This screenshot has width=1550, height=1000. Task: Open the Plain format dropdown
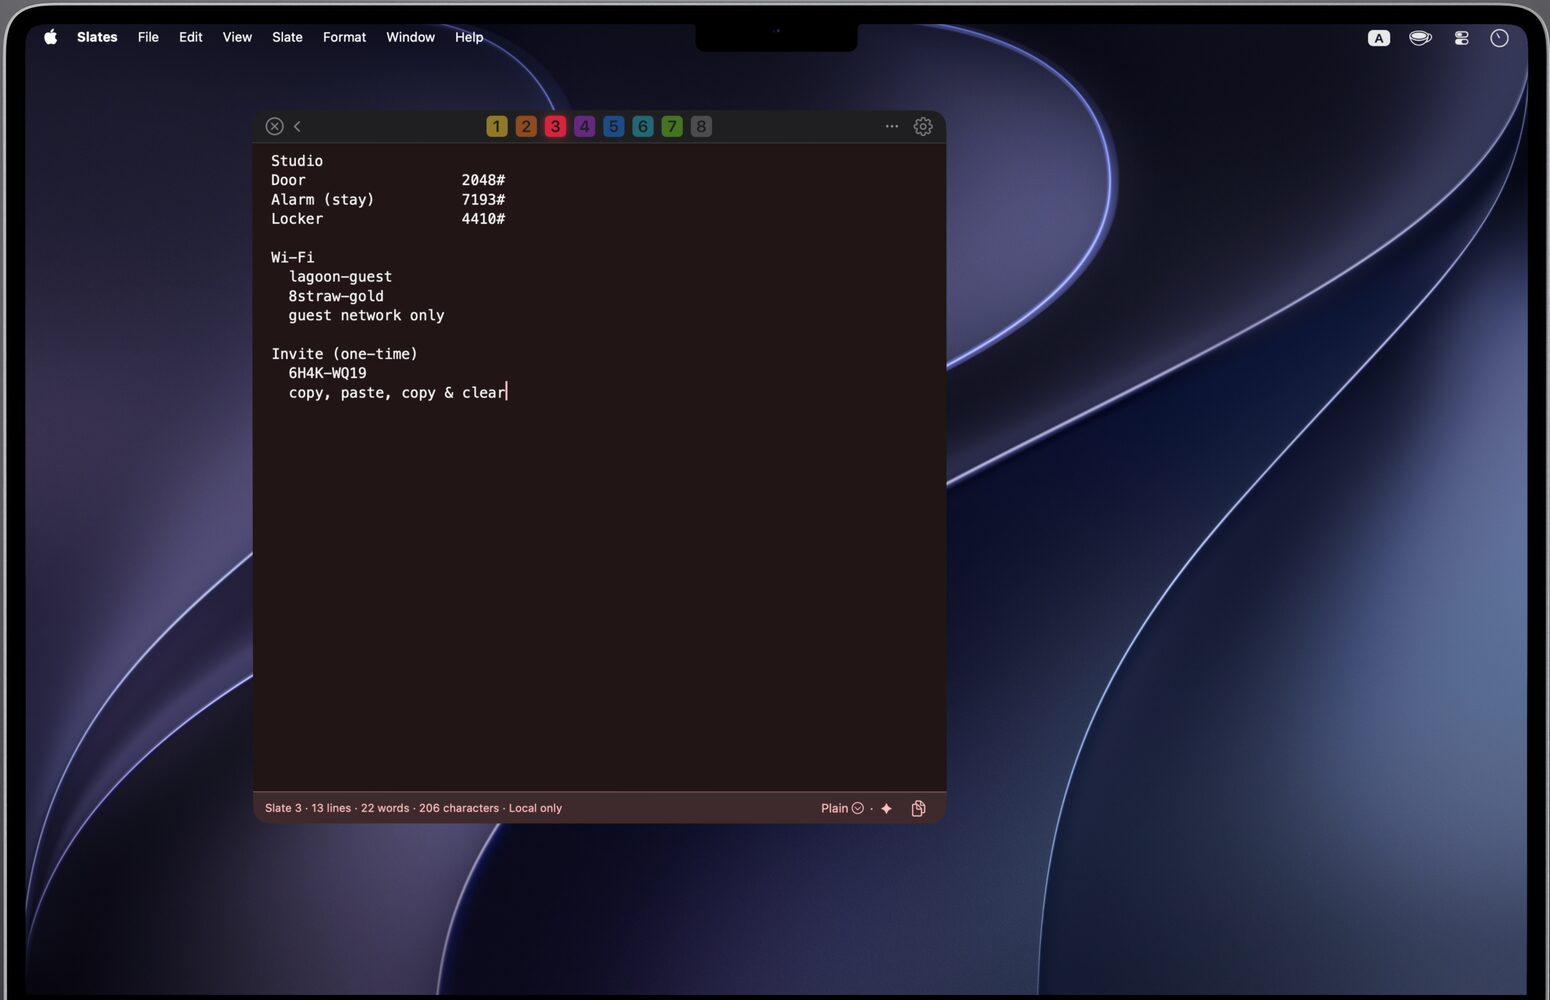pyautogui.click(x=842, y=808)
